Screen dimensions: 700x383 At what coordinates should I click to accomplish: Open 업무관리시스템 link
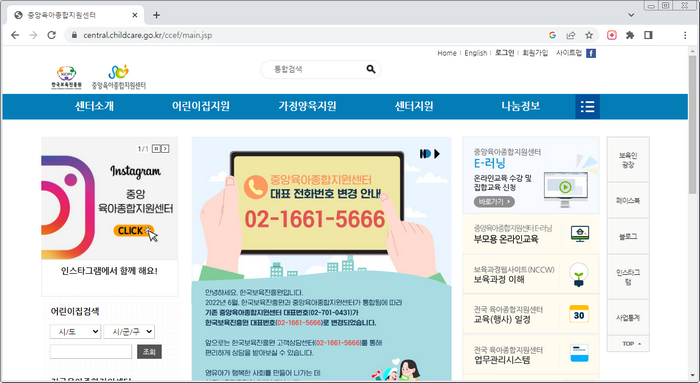(x=502, y=360)
